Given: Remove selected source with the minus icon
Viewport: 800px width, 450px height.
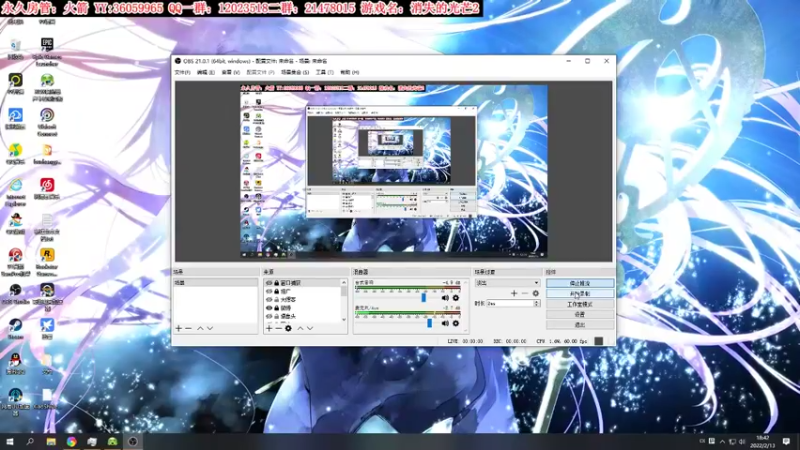Looking at the screenshot, I should click(x=279, y=329).
